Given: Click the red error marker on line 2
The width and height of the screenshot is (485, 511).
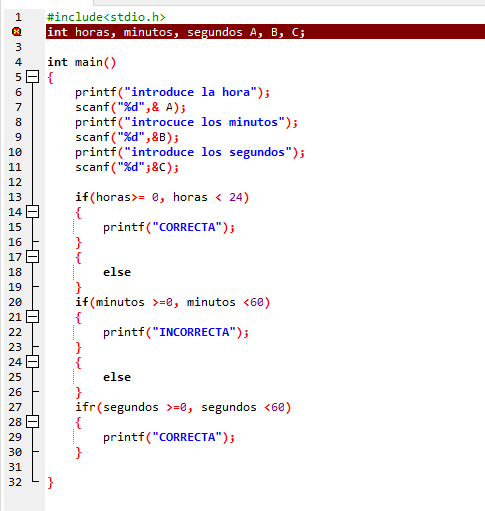Looking at the screenshot, I should click(x=16, y=32).
